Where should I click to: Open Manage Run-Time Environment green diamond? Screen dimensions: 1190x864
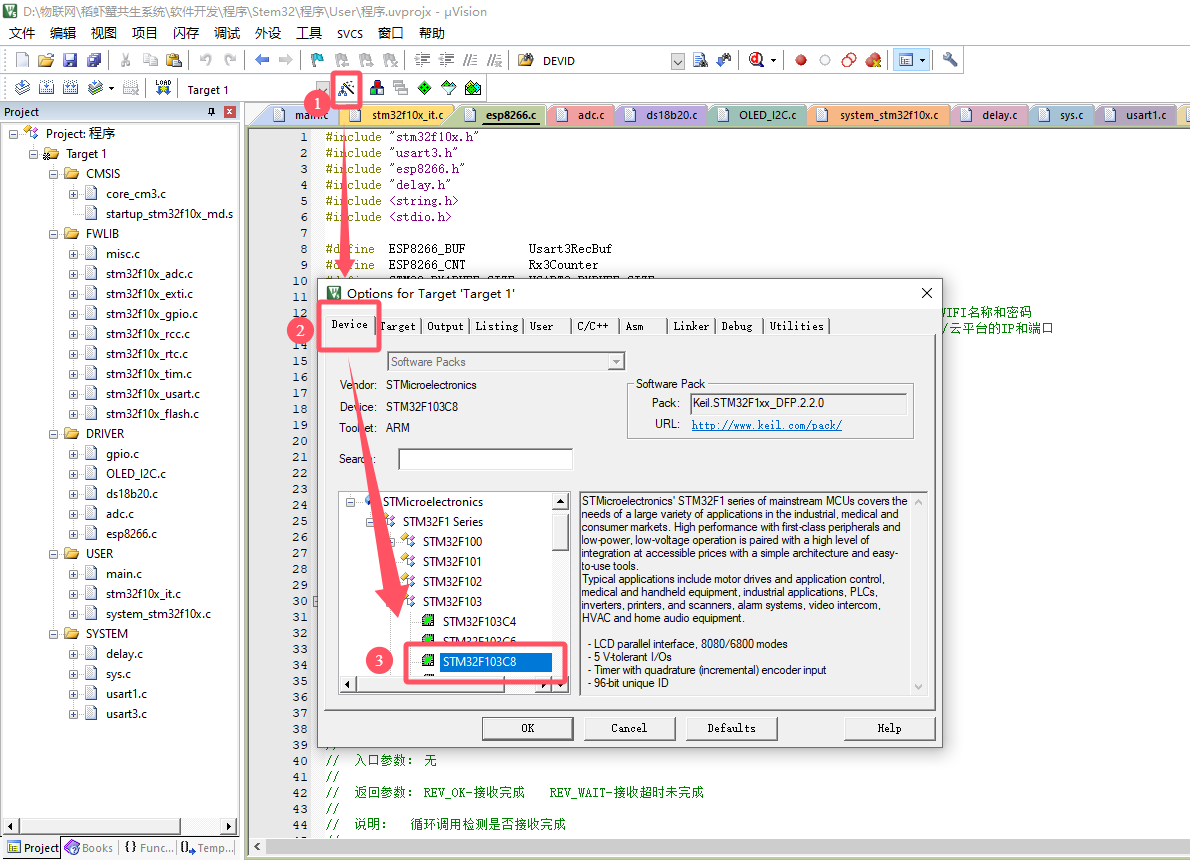[424, 88]
